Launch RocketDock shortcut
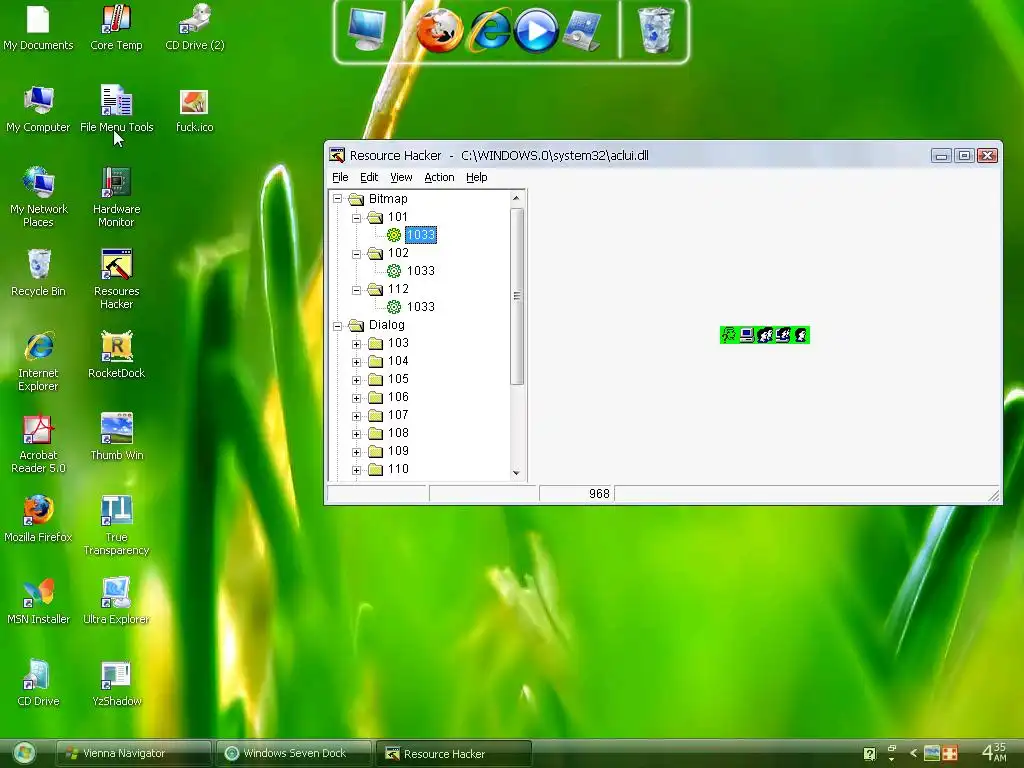The width and height of the screenshot is (1024, 768). click(x=116, y=355)
